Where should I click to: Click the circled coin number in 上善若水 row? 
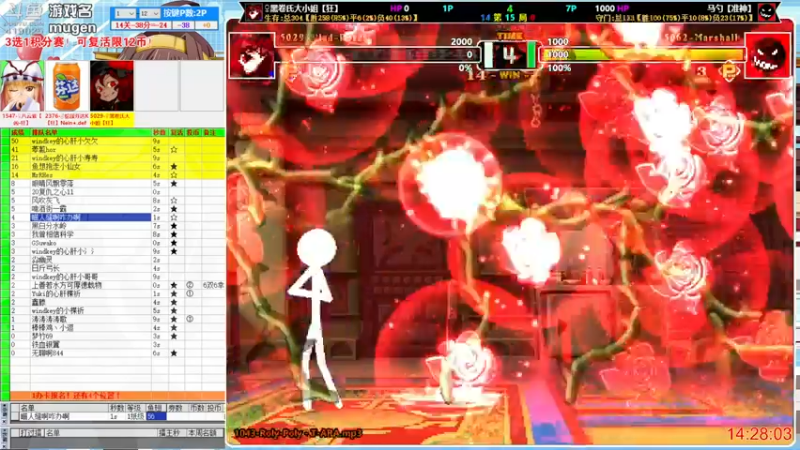[x=190, y=285]
